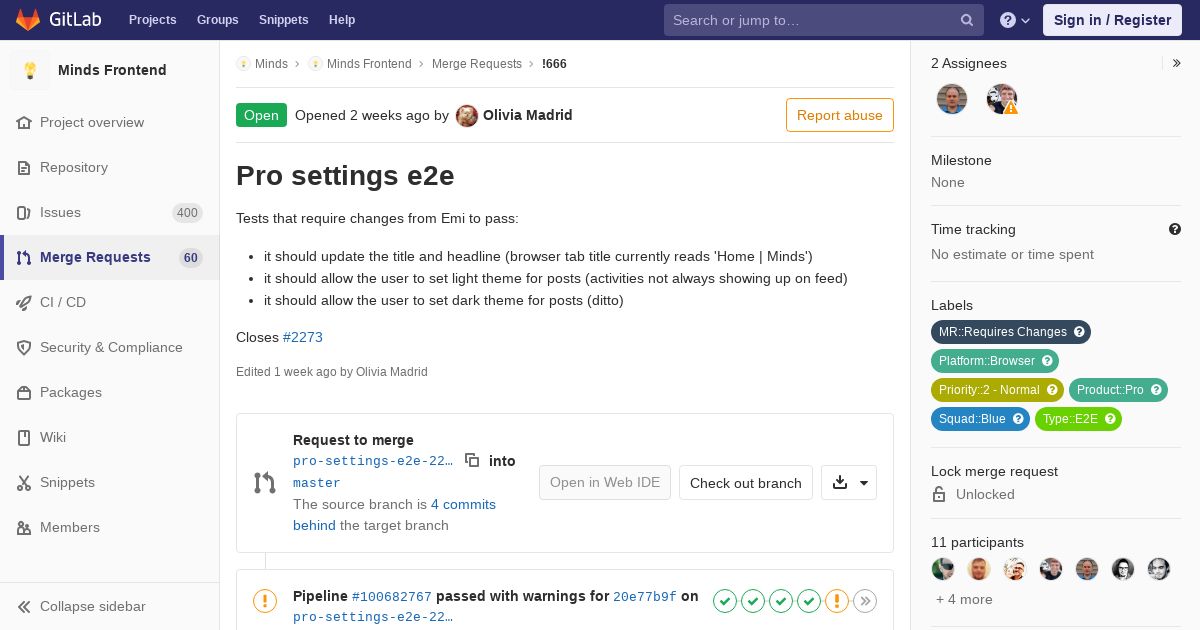This screenshot has width=1200, height=630.
Task: Collapse the left sidebar
Action: point(110,606)
